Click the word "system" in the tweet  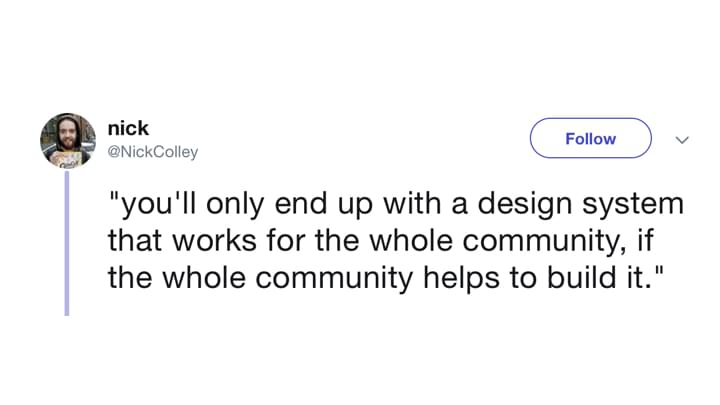(x=633, y=205)
